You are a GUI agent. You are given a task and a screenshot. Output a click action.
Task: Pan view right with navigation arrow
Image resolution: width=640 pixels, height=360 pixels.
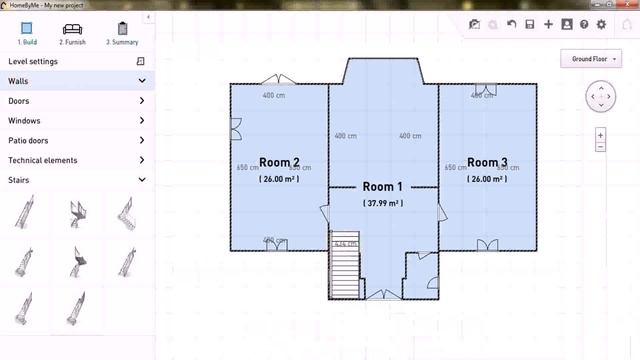click(609, 97)
